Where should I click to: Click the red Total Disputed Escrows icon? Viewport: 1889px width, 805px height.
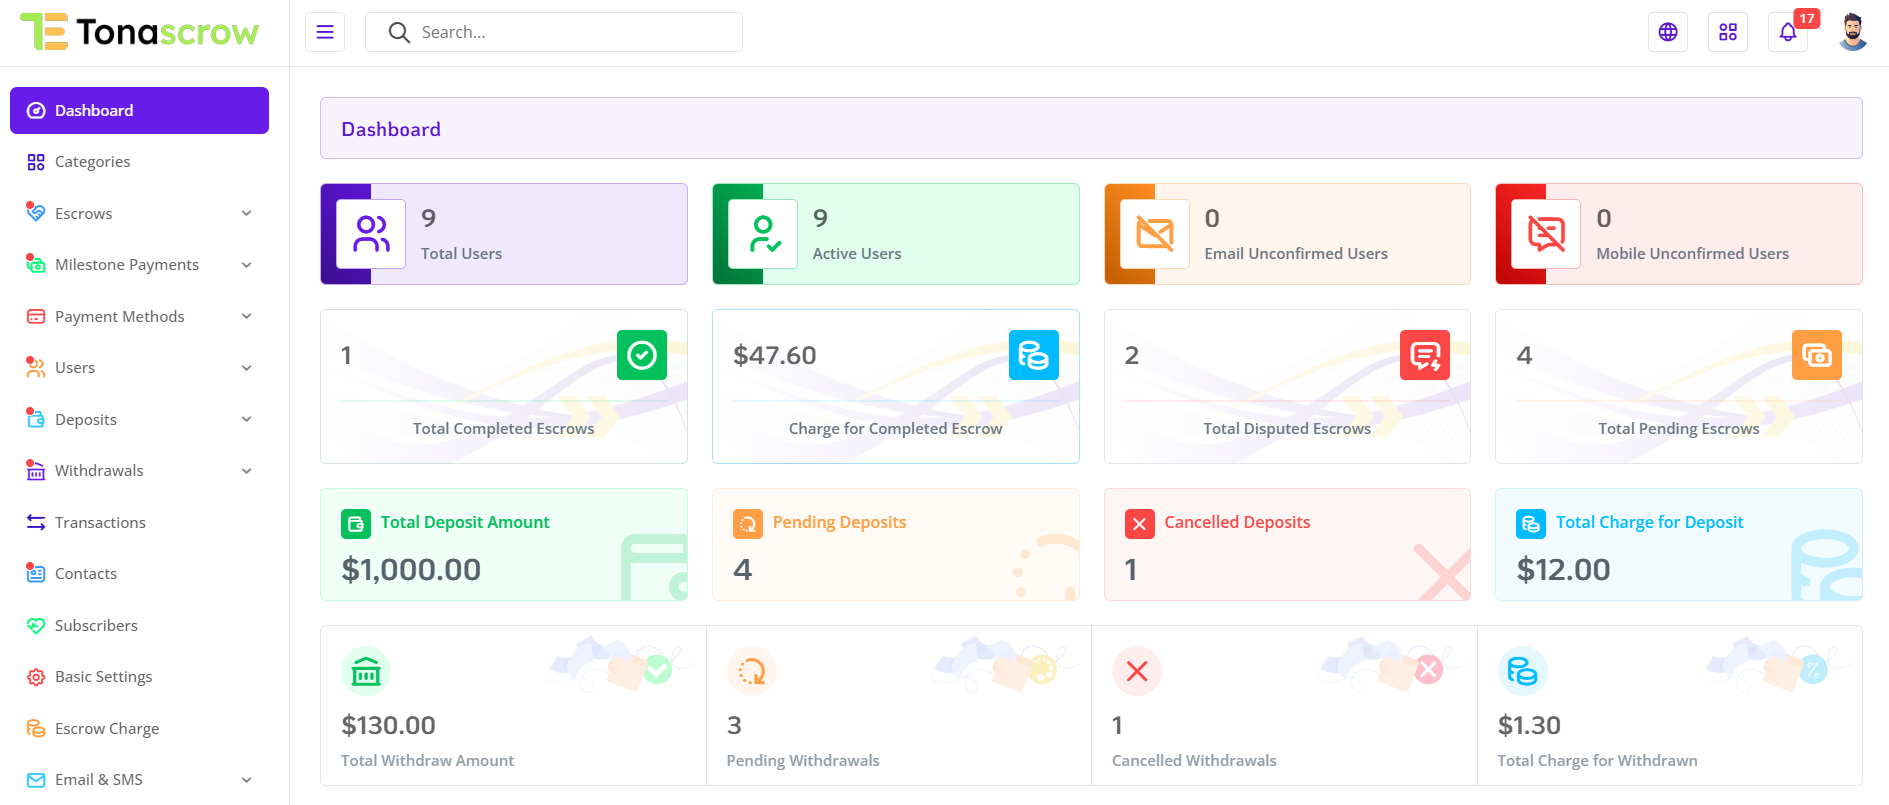1425,355
